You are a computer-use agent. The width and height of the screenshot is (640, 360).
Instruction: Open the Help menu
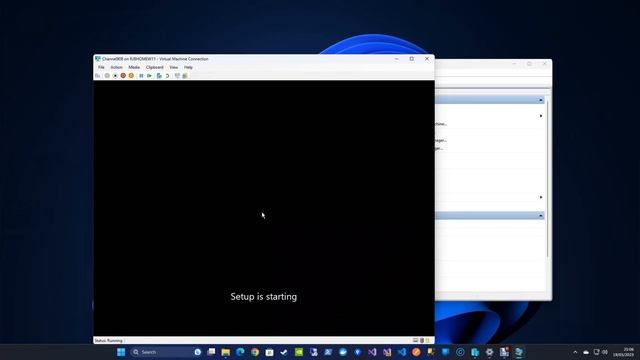pos(188,67)
